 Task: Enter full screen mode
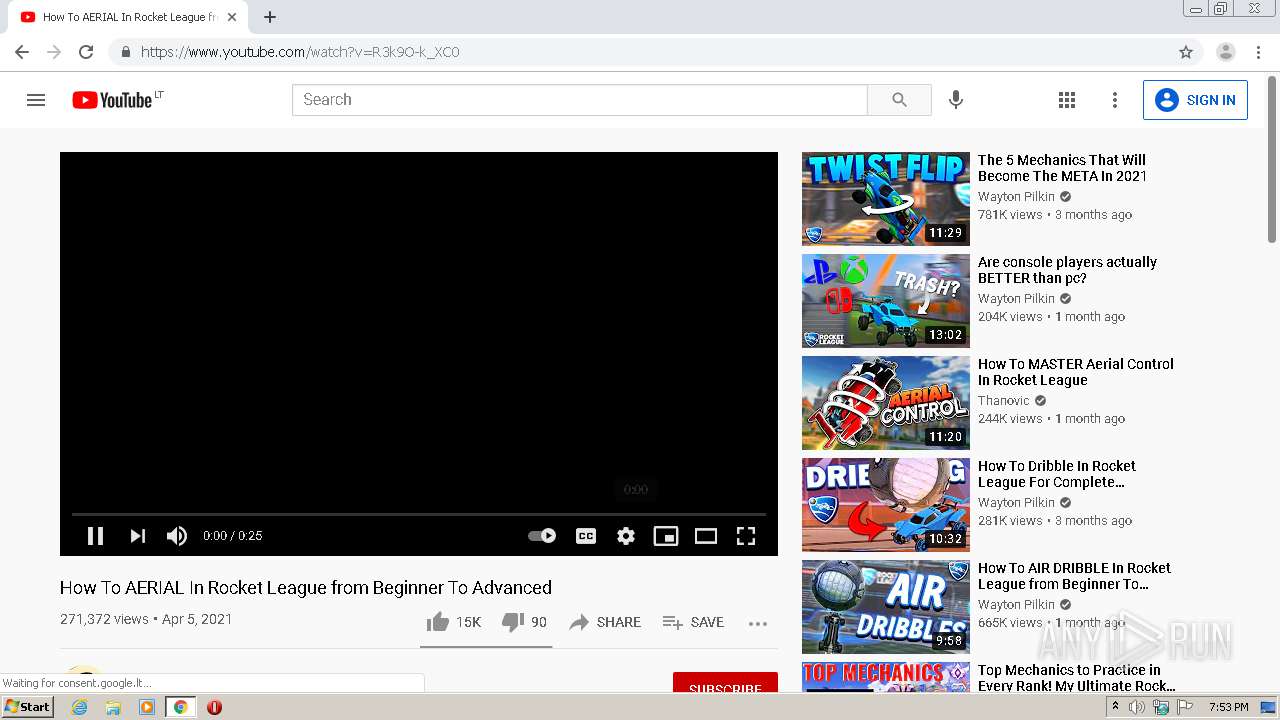click(x=746, y=536)
